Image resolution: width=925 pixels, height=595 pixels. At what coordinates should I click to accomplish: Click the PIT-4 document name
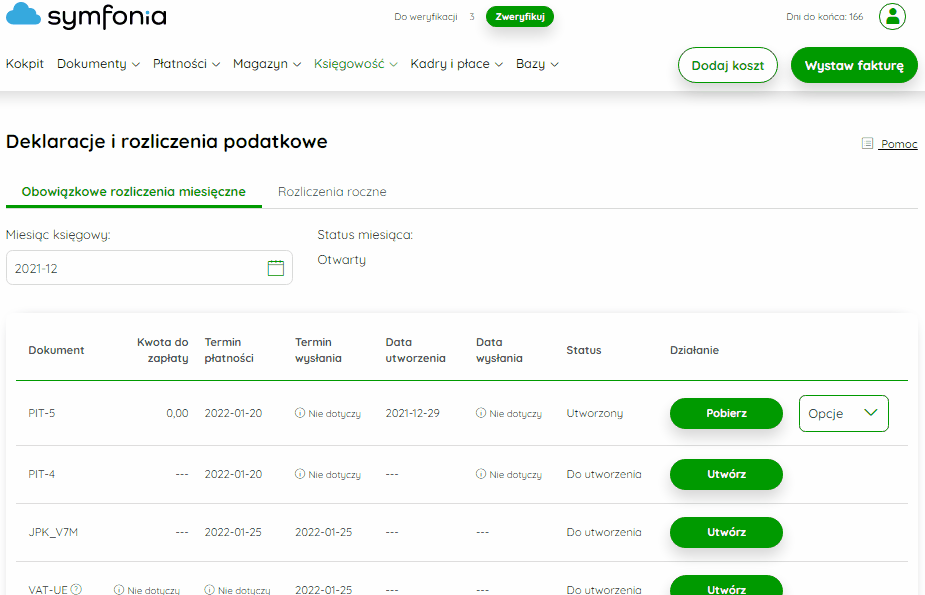tap(42, 474)
